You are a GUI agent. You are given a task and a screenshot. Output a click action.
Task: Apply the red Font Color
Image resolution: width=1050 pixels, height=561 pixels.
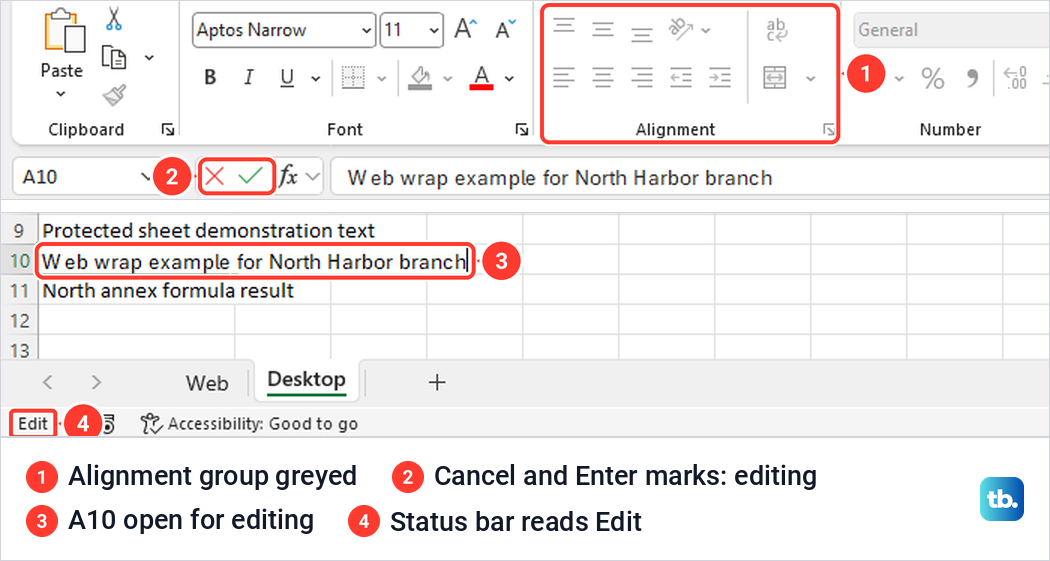point(481,78)
